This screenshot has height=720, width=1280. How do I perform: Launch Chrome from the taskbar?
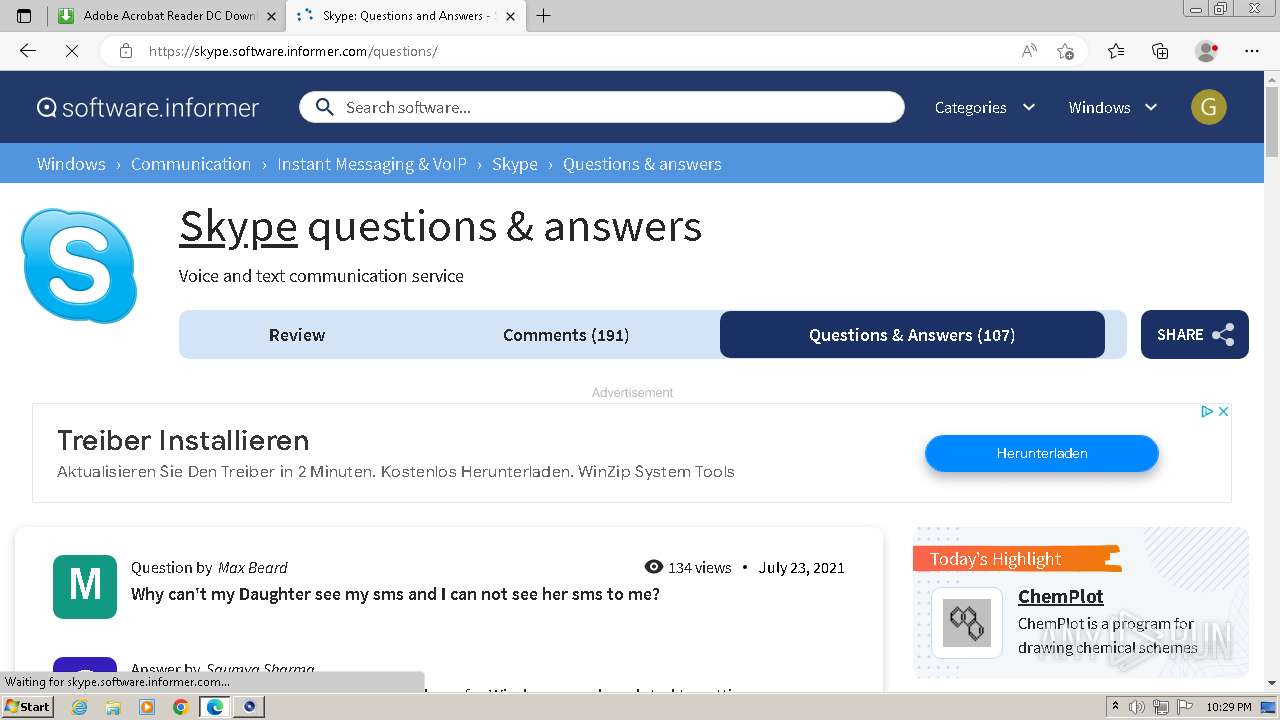tap(181, 707)
